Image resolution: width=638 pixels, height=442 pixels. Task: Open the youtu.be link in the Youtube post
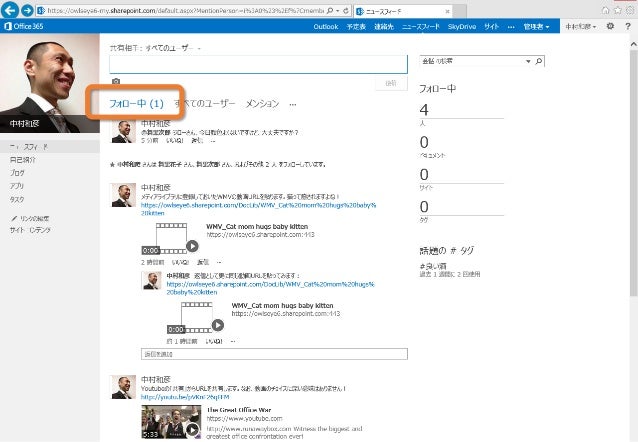tap(185, 397)
